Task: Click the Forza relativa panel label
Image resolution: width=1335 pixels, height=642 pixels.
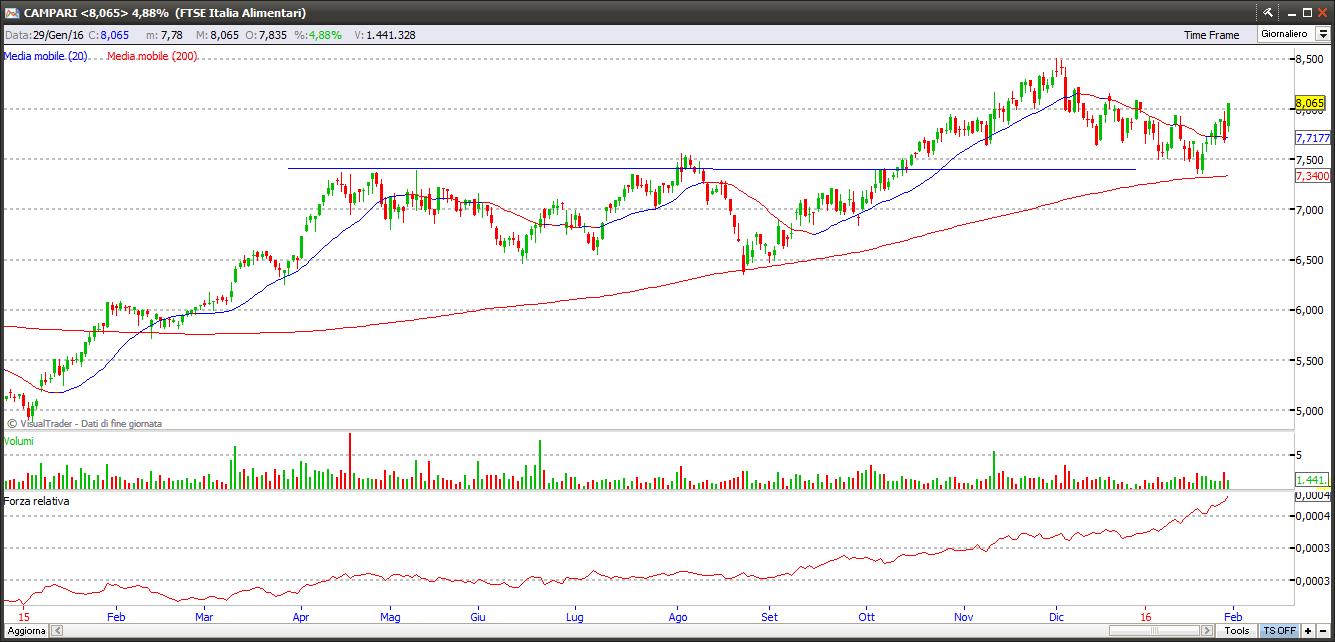Action: (x=37, y=500)
